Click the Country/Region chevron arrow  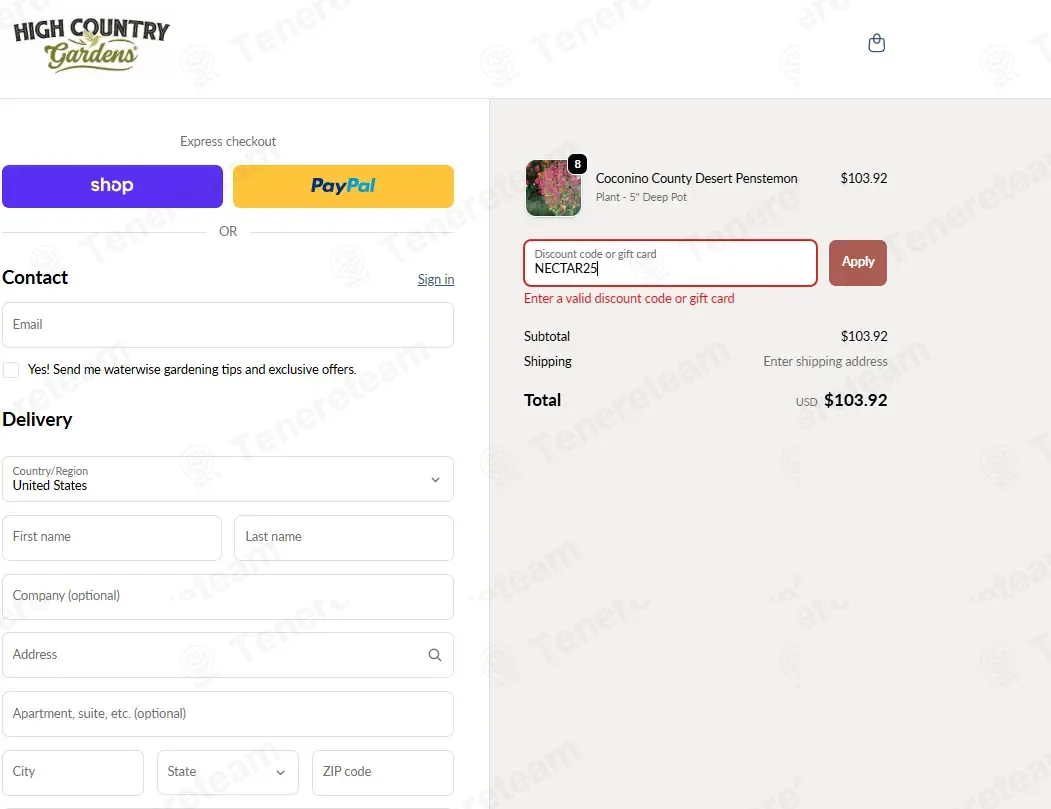click(x=435, y=479)
